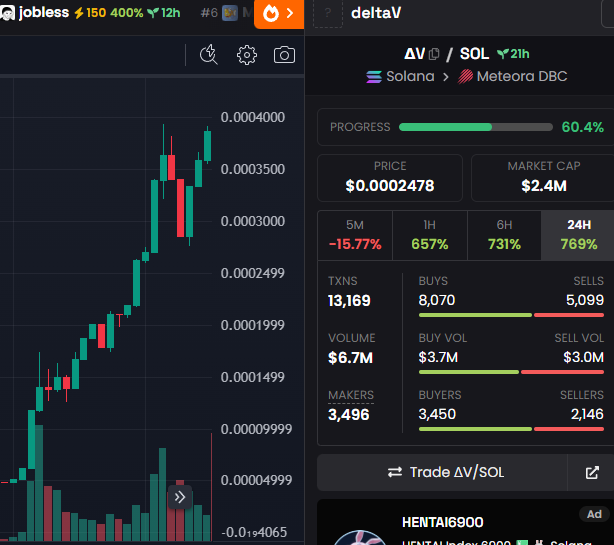Expand chart with double chevron button
614x545 pixels.
pyautogui.click(x=180, y=497)
